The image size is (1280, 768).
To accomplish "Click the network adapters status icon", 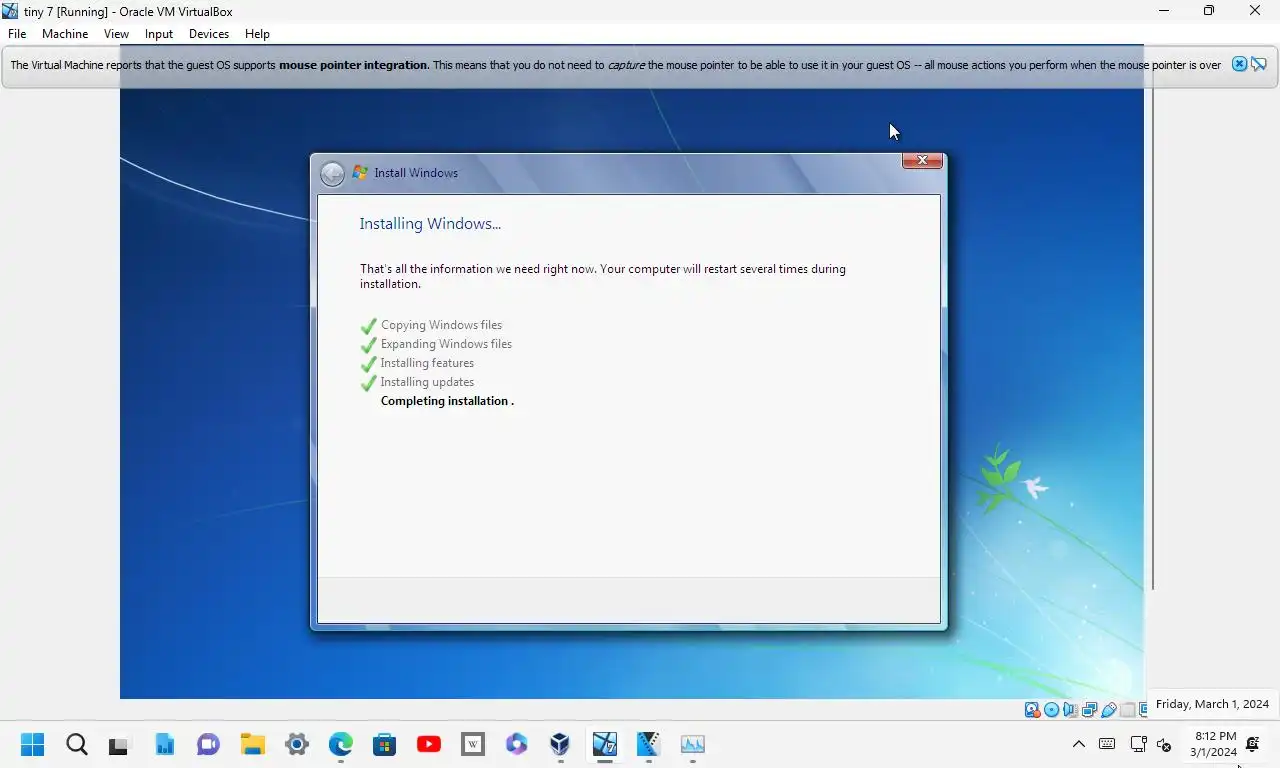I will [1089, 710].
